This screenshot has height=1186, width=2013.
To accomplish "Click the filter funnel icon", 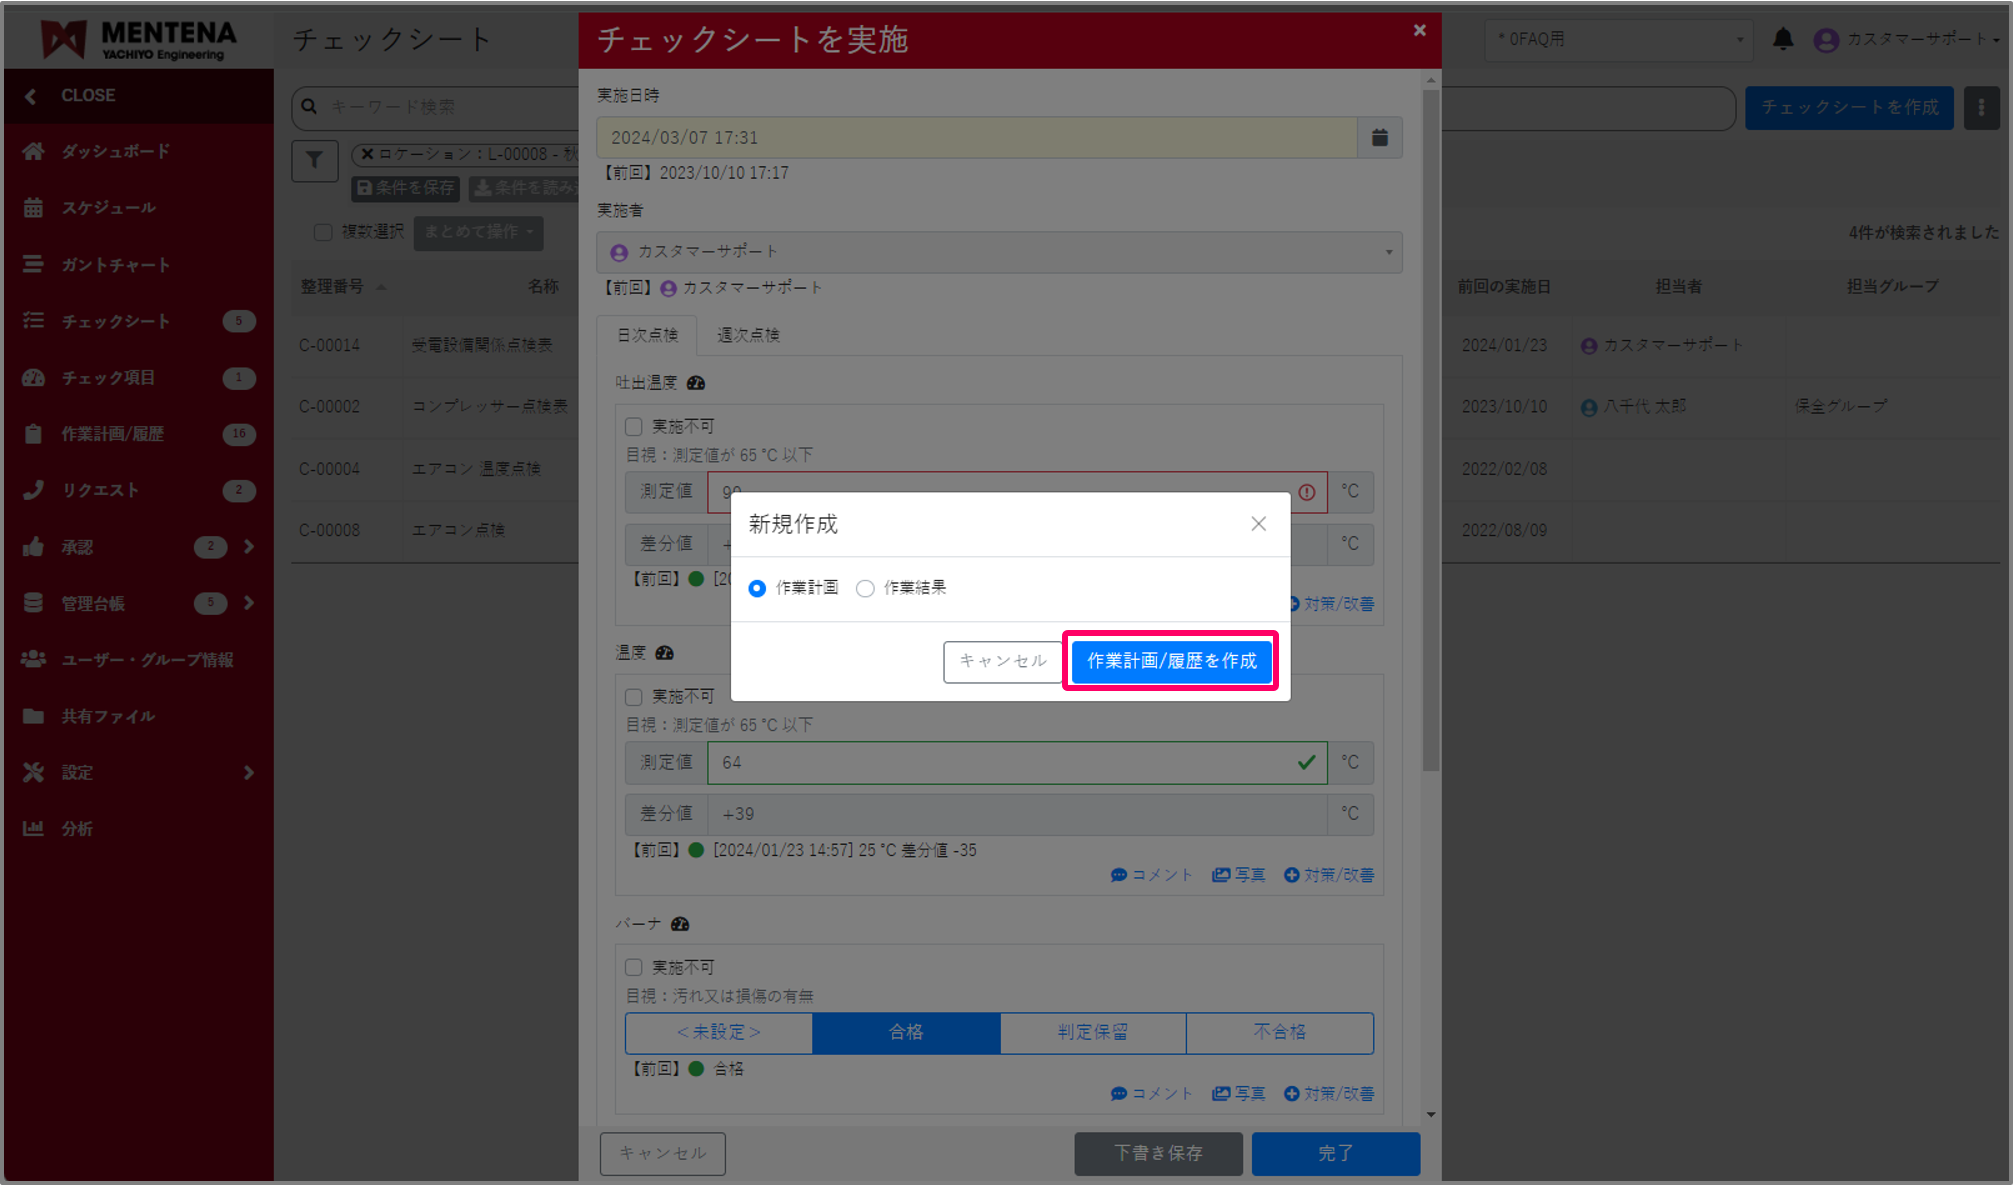I will 314,160.
